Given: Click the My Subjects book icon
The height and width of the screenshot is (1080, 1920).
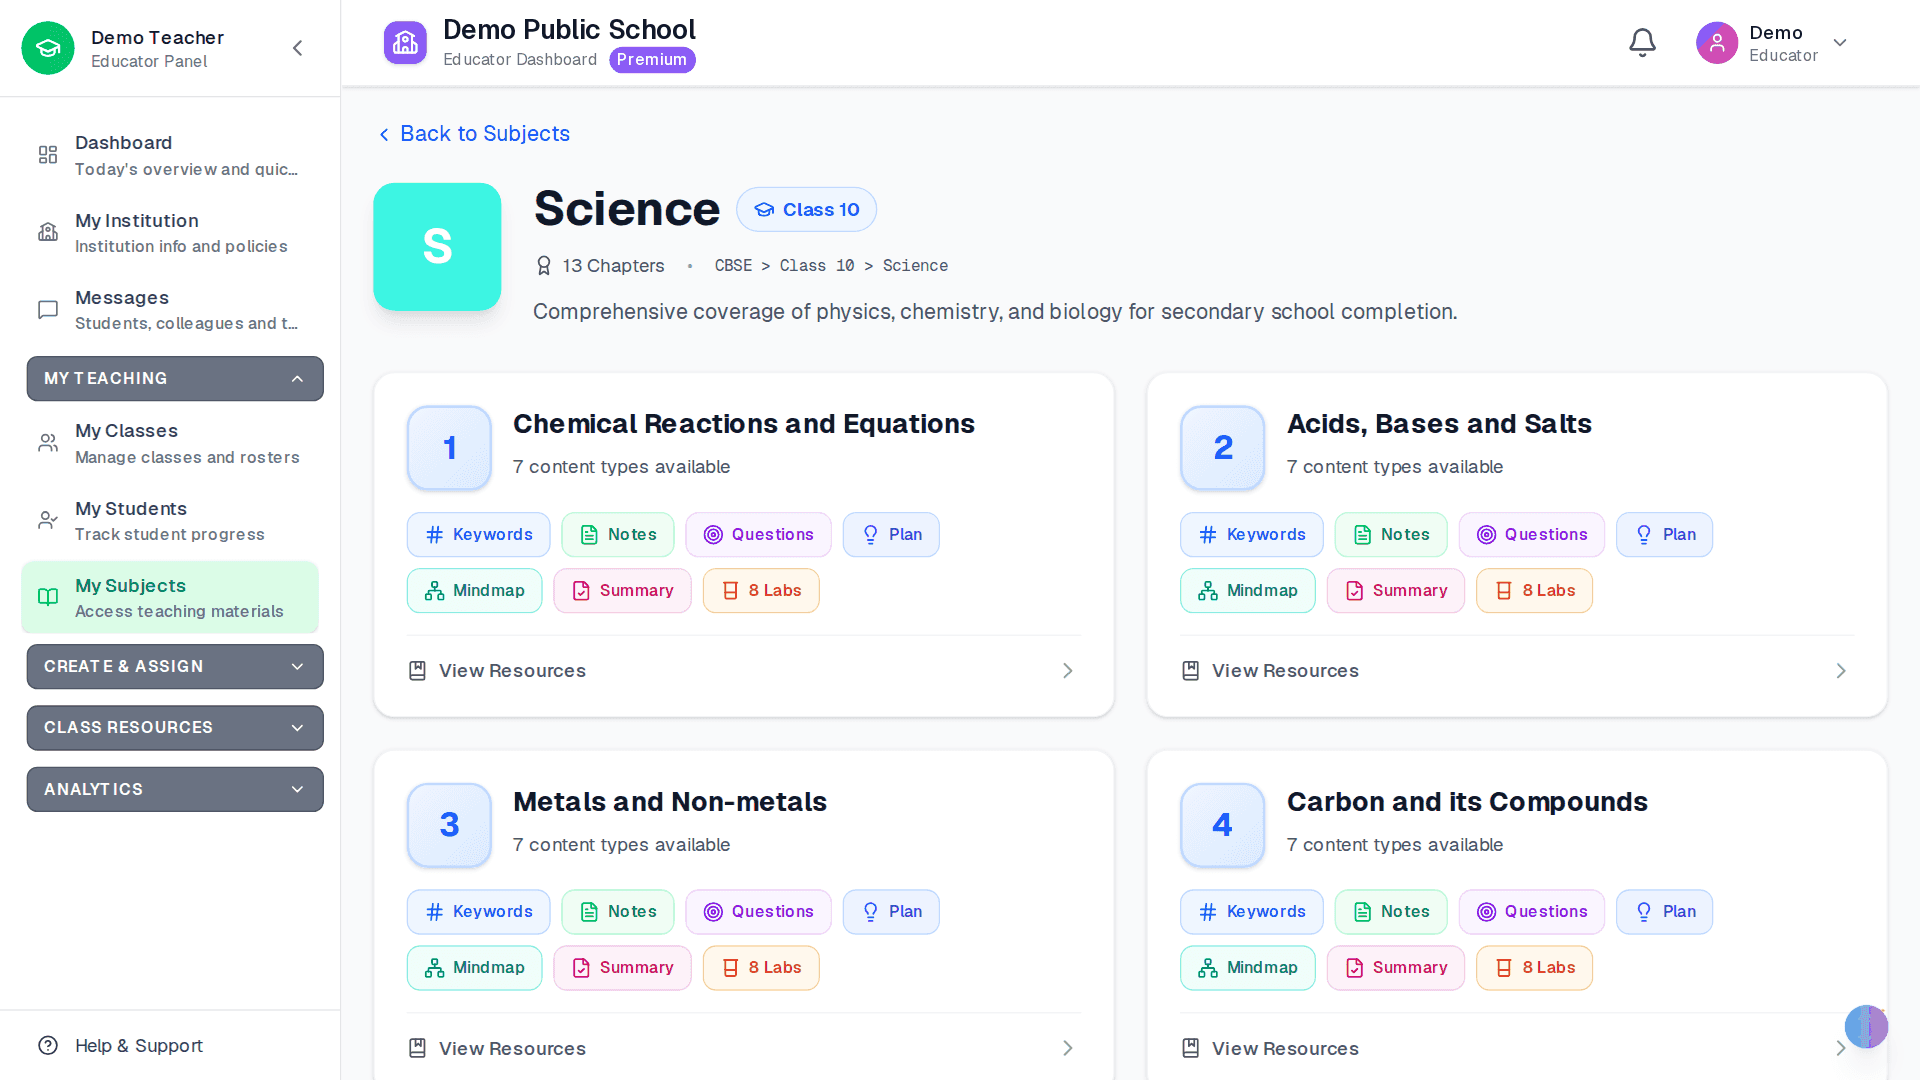Looking at the screenshot, I should tap(48, 597).
